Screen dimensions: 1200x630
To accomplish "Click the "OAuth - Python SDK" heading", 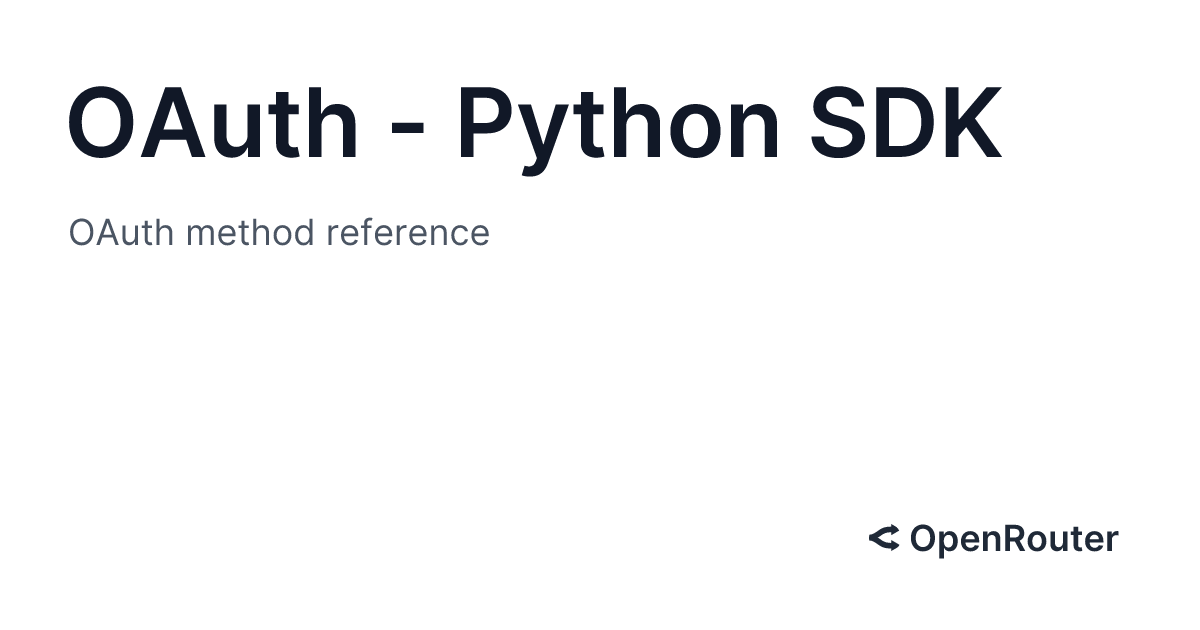I will 534,125.
